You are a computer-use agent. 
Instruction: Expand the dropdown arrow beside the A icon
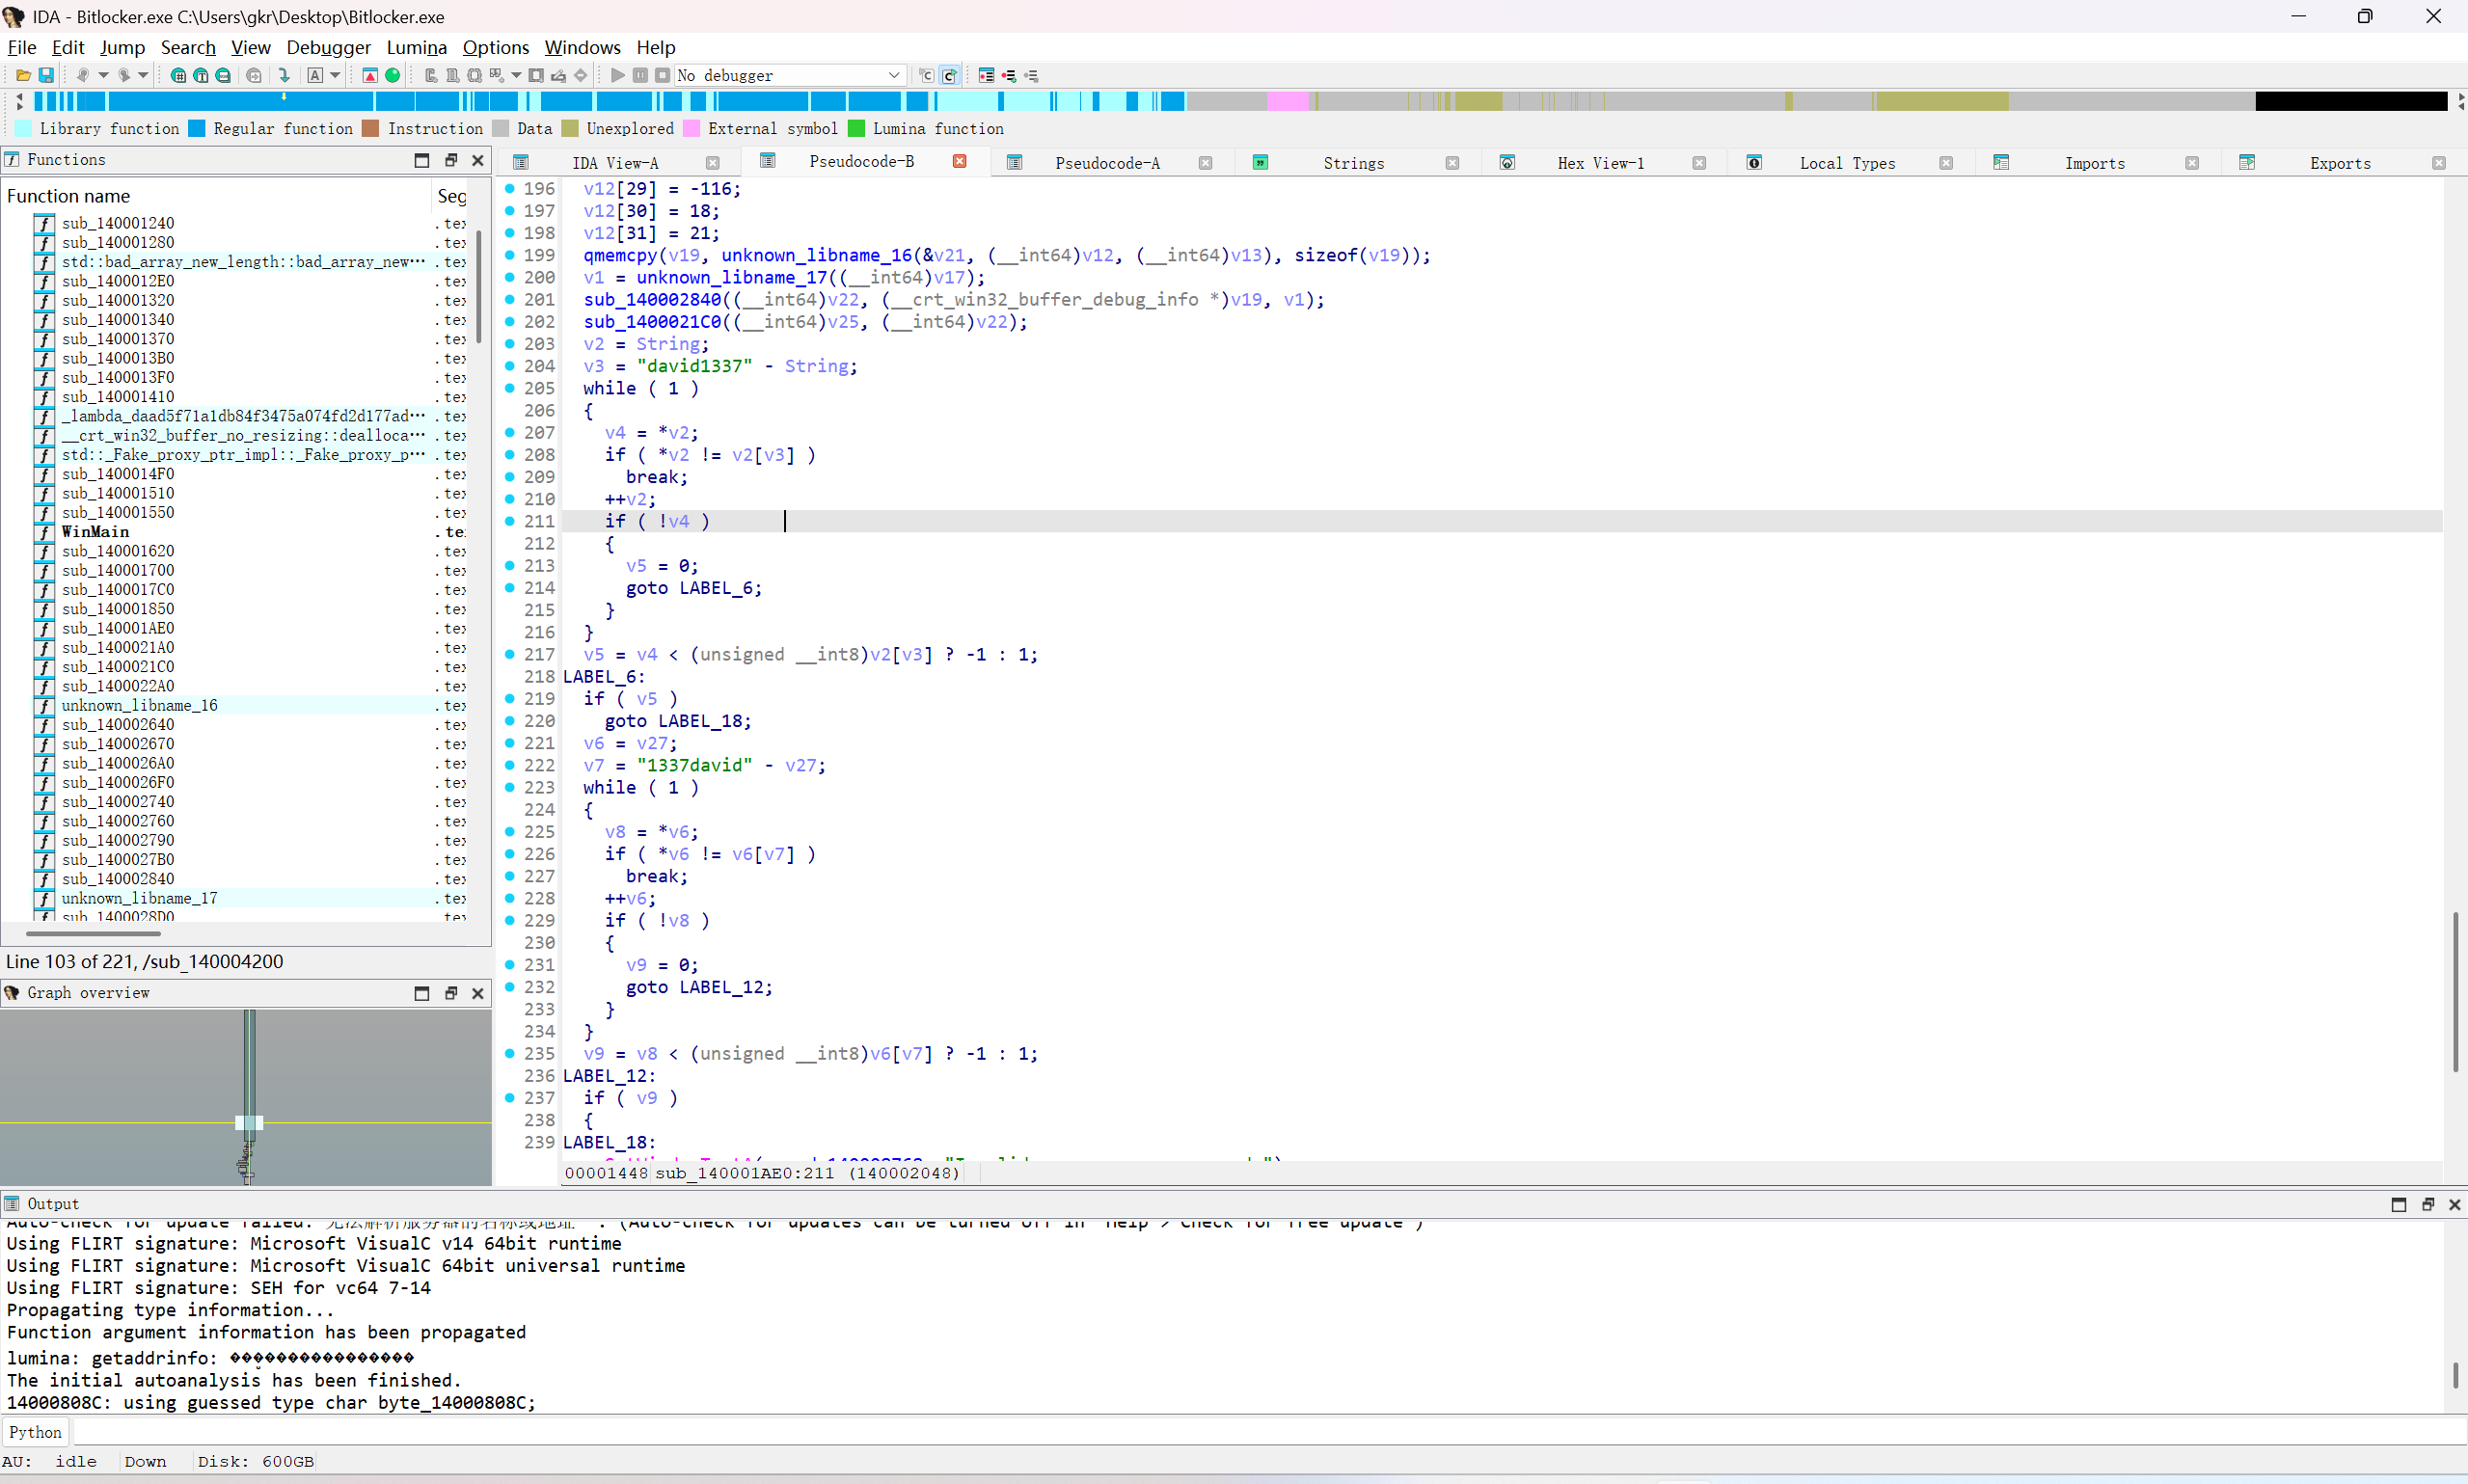335,75
